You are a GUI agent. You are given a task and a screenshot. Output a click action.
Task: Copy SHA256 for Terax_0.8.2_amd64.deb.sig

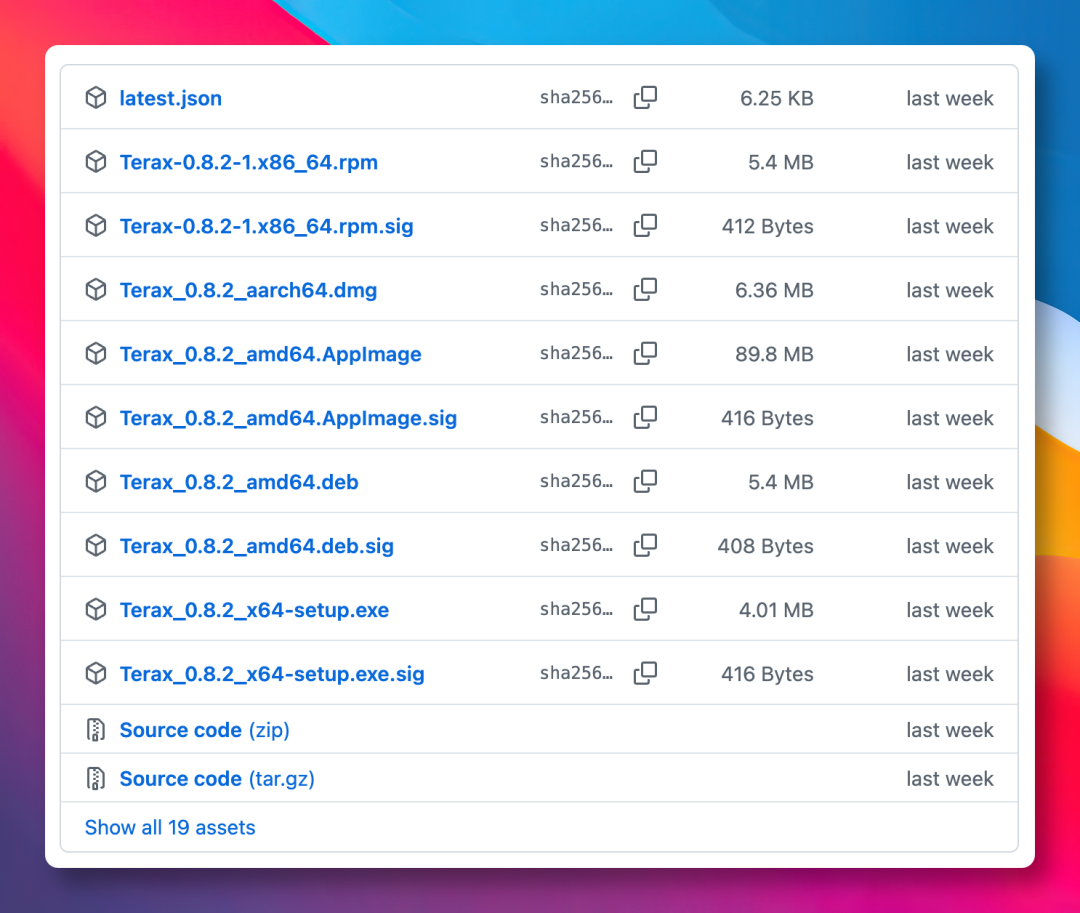645,546
